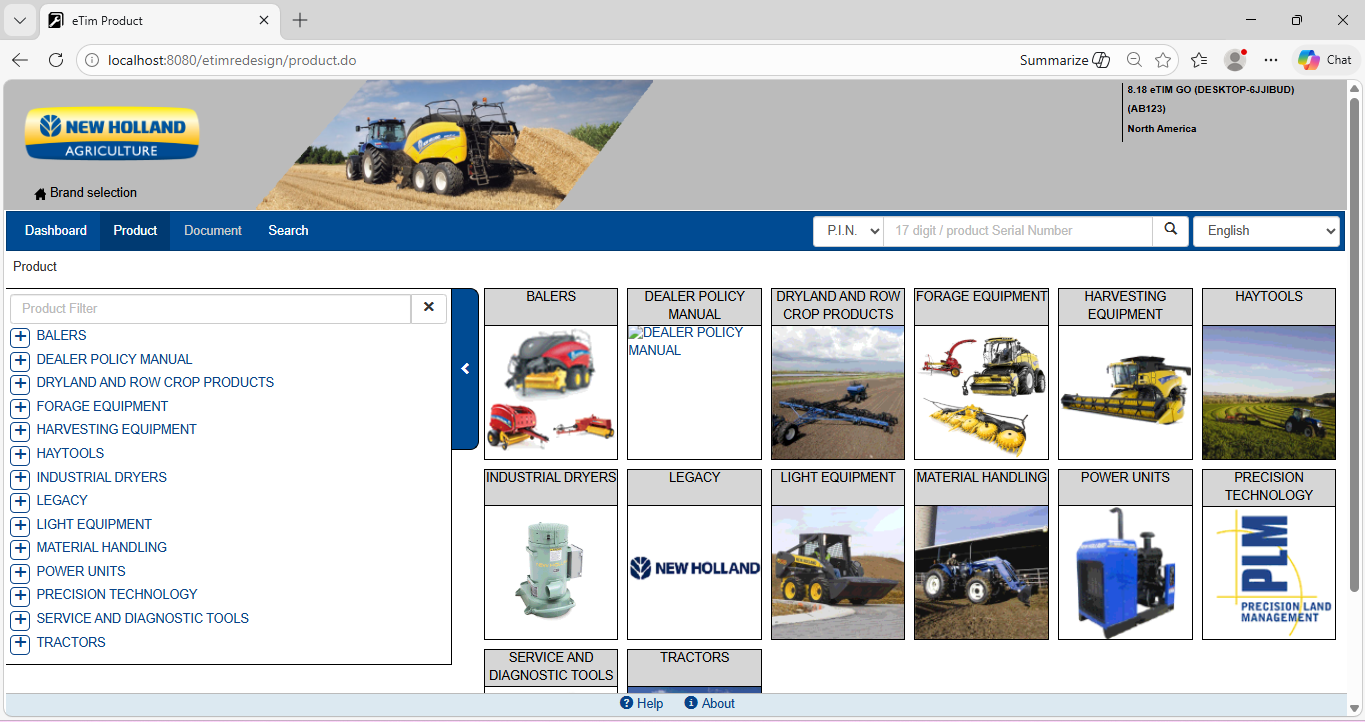This screenshot has width=1365, height=722.
Task: Expand the FORAGE EQUIPMENT tree node
Action: point(20,408)
